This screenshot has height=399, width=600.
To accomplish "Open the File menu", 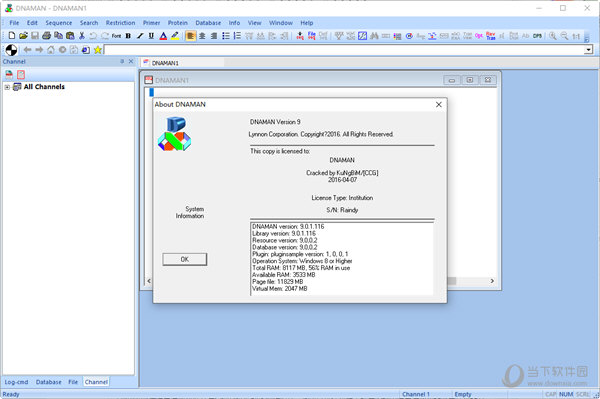I will (x=14, y=23).
